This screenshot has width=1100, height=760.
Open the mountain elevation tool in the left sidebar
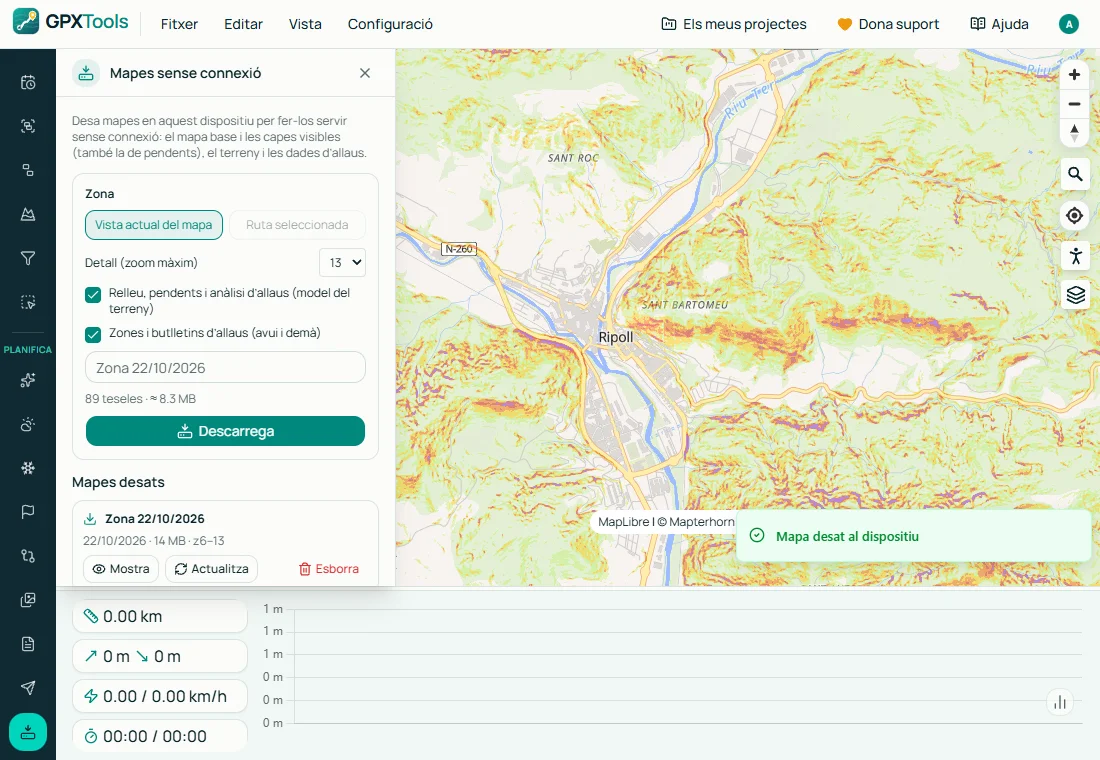tap(28, 214)
